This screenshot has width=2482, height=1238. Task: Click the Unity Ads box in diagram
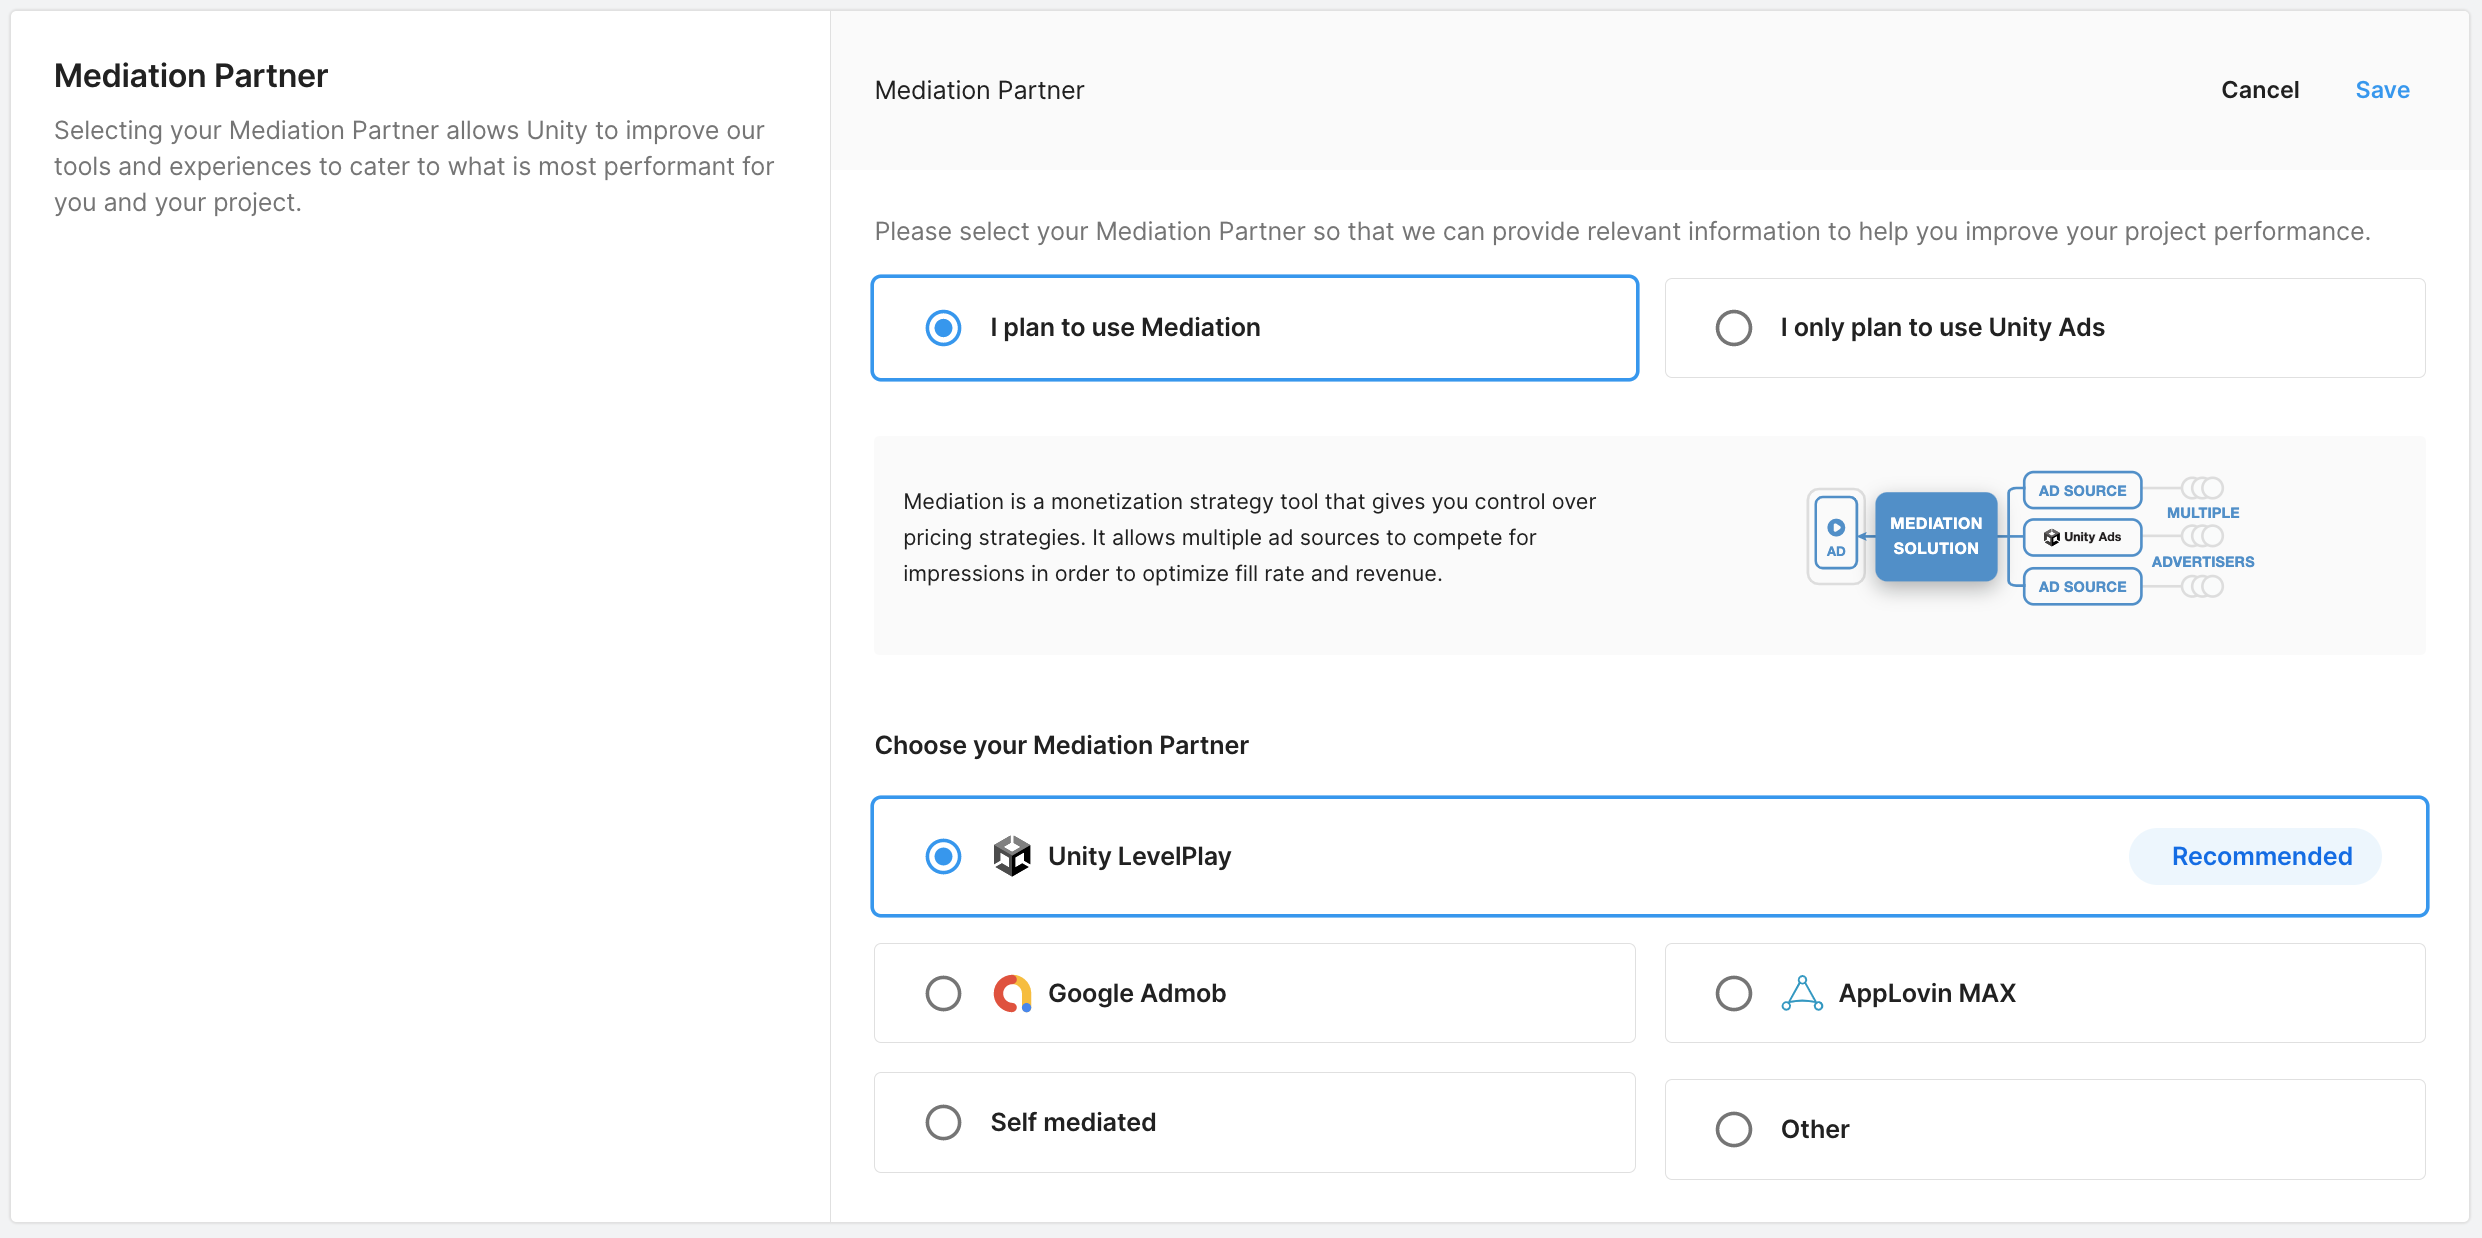[2082, 537]
